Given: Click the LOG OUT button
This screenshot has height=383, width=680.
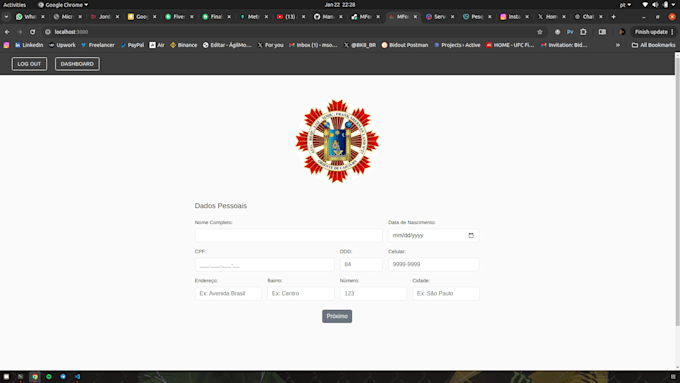Looking at the screenshot, I should point(29,64).
